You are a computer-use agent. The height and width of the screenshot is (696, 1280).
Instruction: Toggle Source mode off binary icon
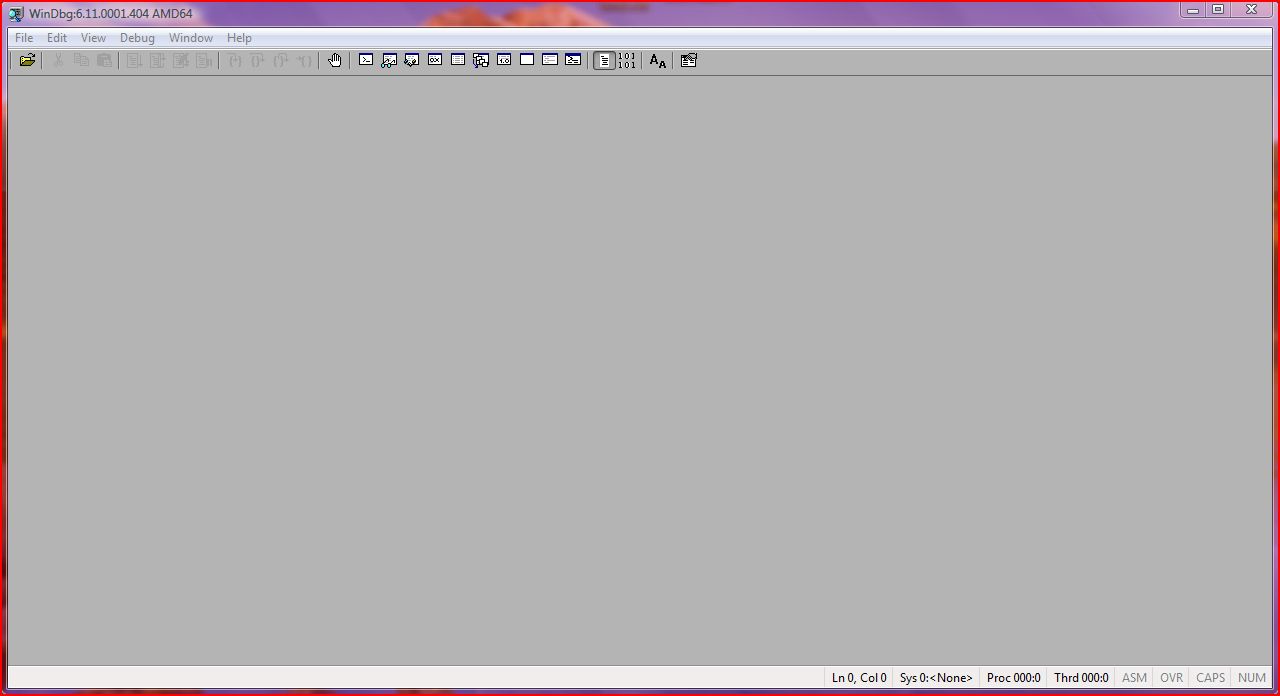[626, 60]
